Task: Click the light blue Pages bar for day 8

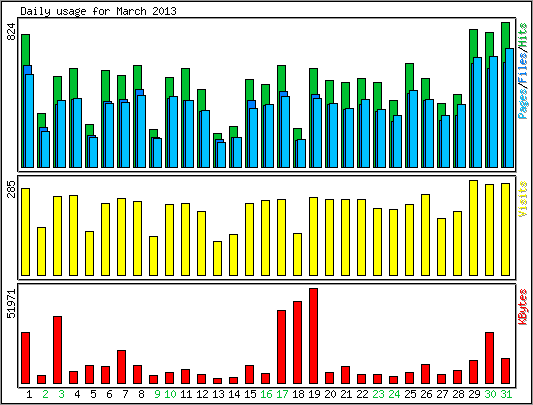Action: (x=141, y=131)
